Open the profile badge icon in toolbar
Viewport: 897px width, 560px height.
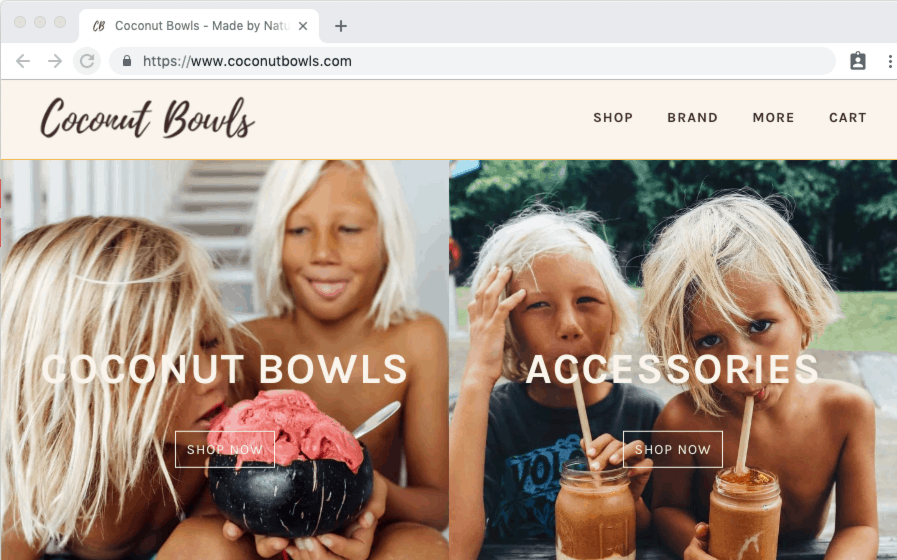[x=858, y=61]
